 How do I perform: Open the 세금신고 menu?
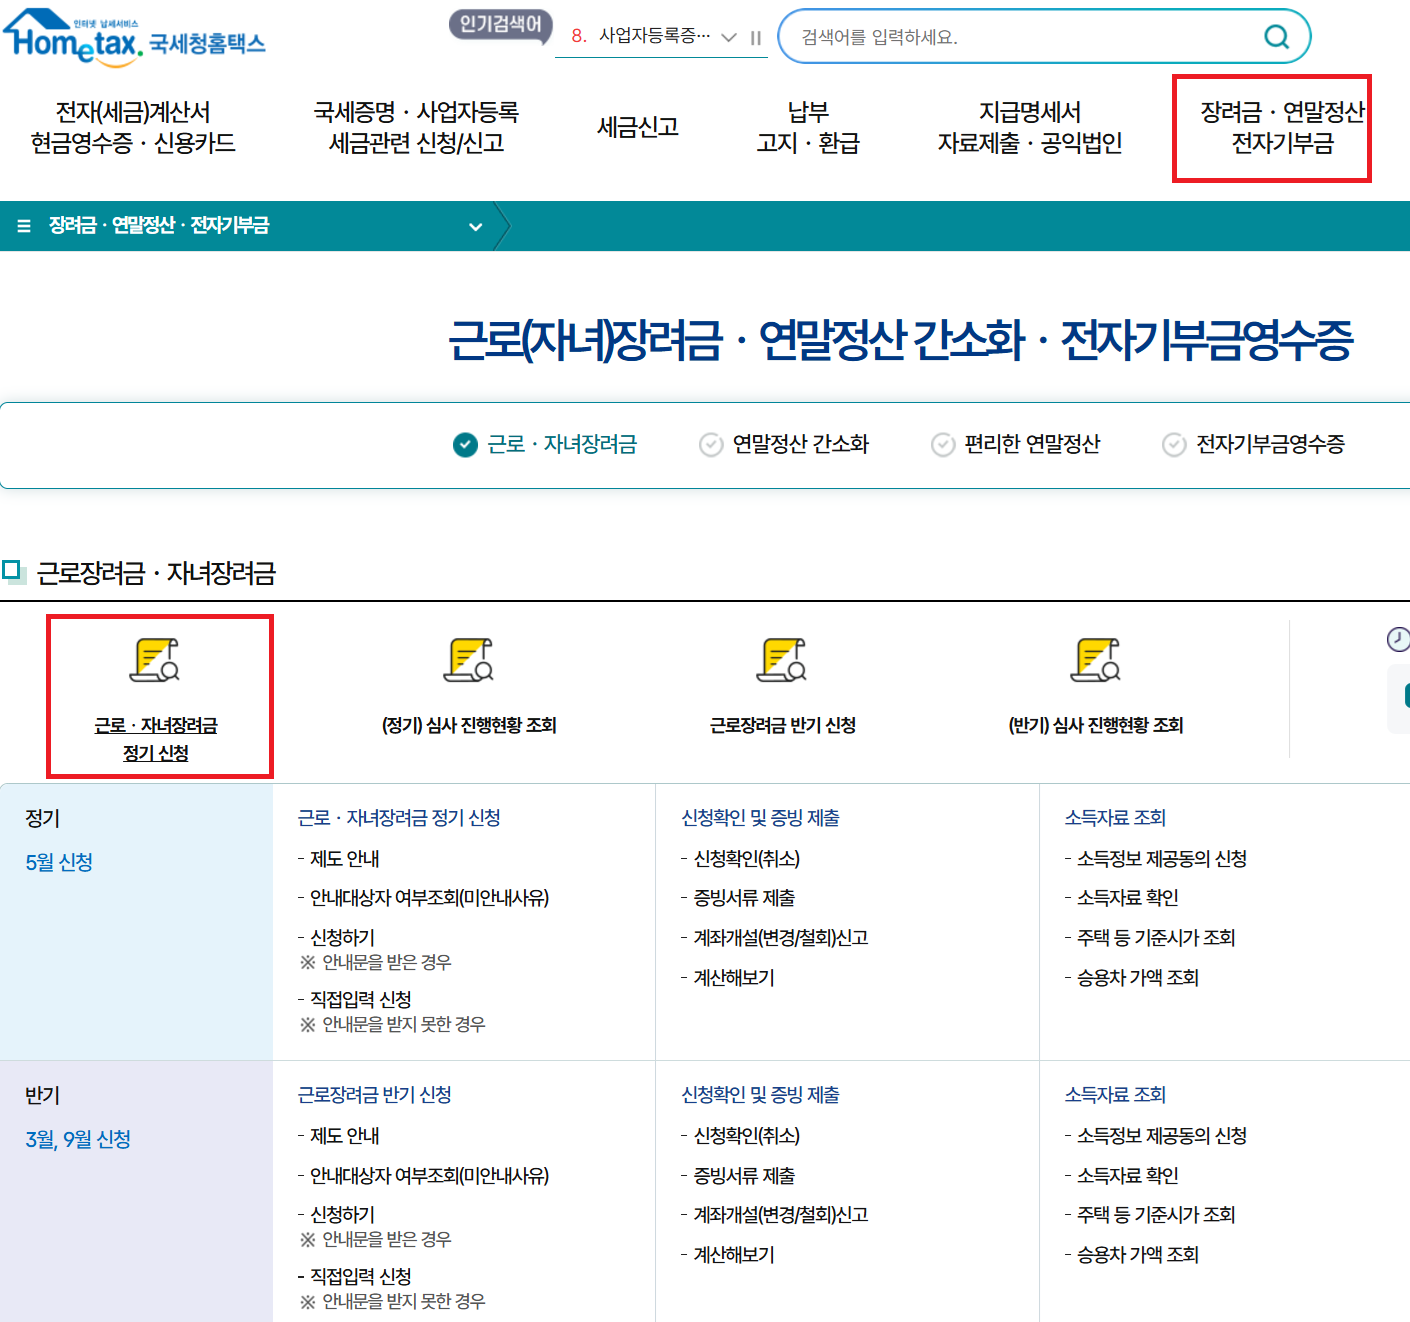638,127
